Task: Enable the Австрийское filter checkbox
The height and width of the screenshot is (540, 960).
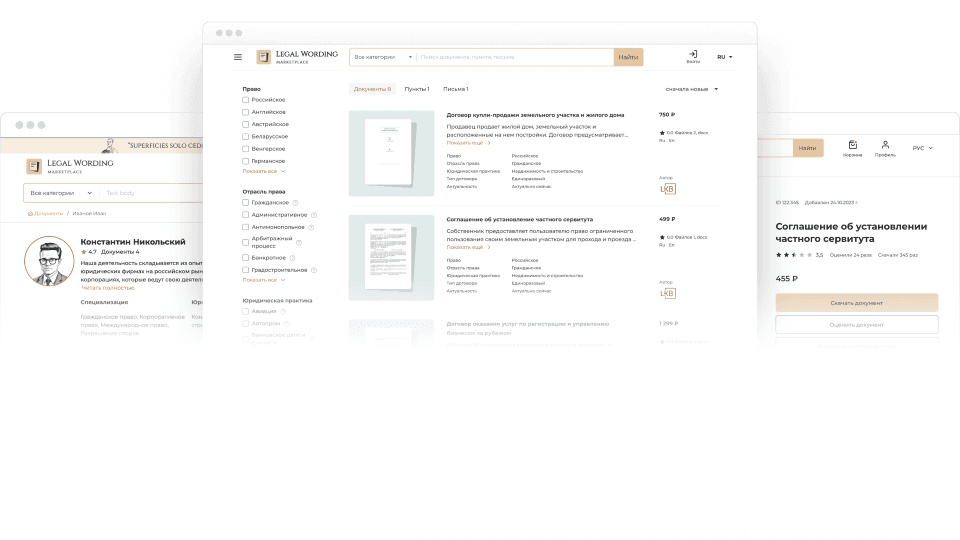Action: click(246, 124)
